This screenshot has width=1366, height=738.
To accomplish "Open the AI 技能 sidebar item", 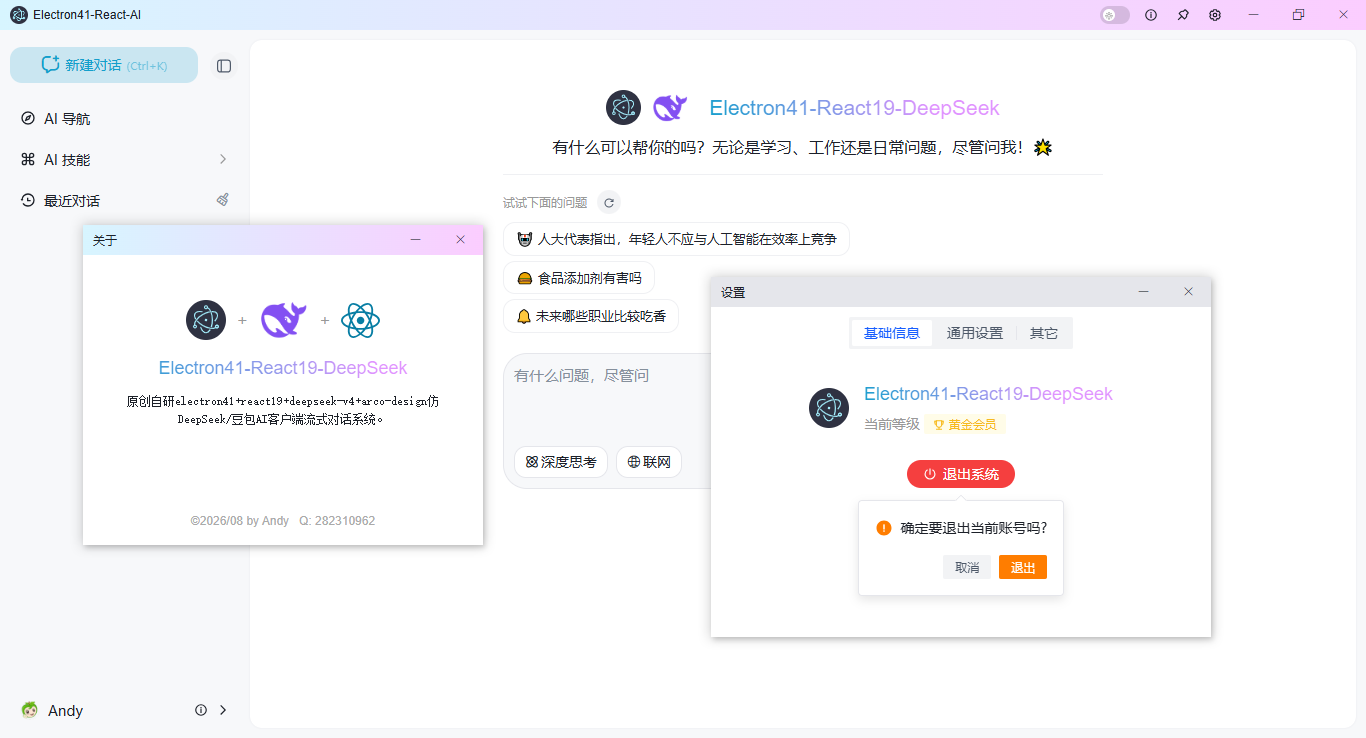I will click(x=125, y=160).
